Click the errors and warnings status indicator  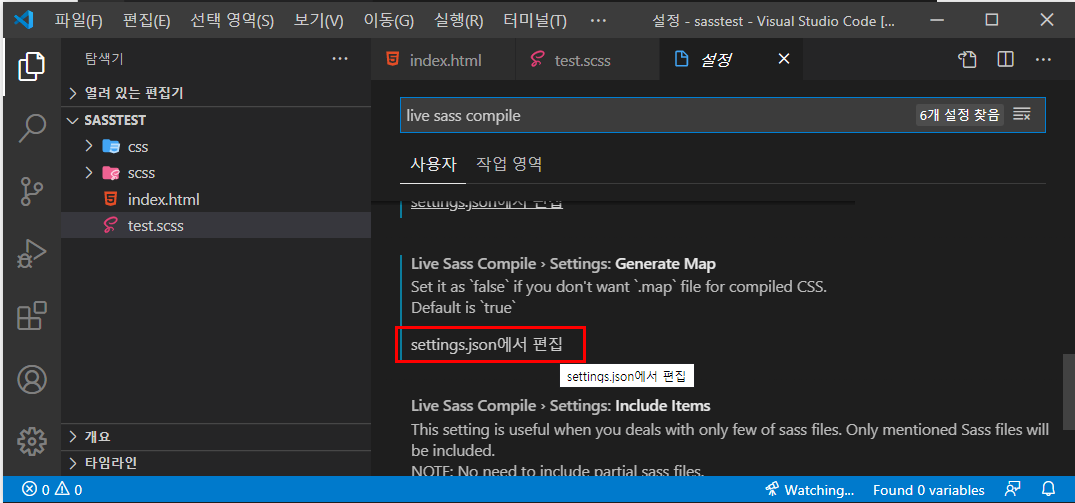(52, 490)
